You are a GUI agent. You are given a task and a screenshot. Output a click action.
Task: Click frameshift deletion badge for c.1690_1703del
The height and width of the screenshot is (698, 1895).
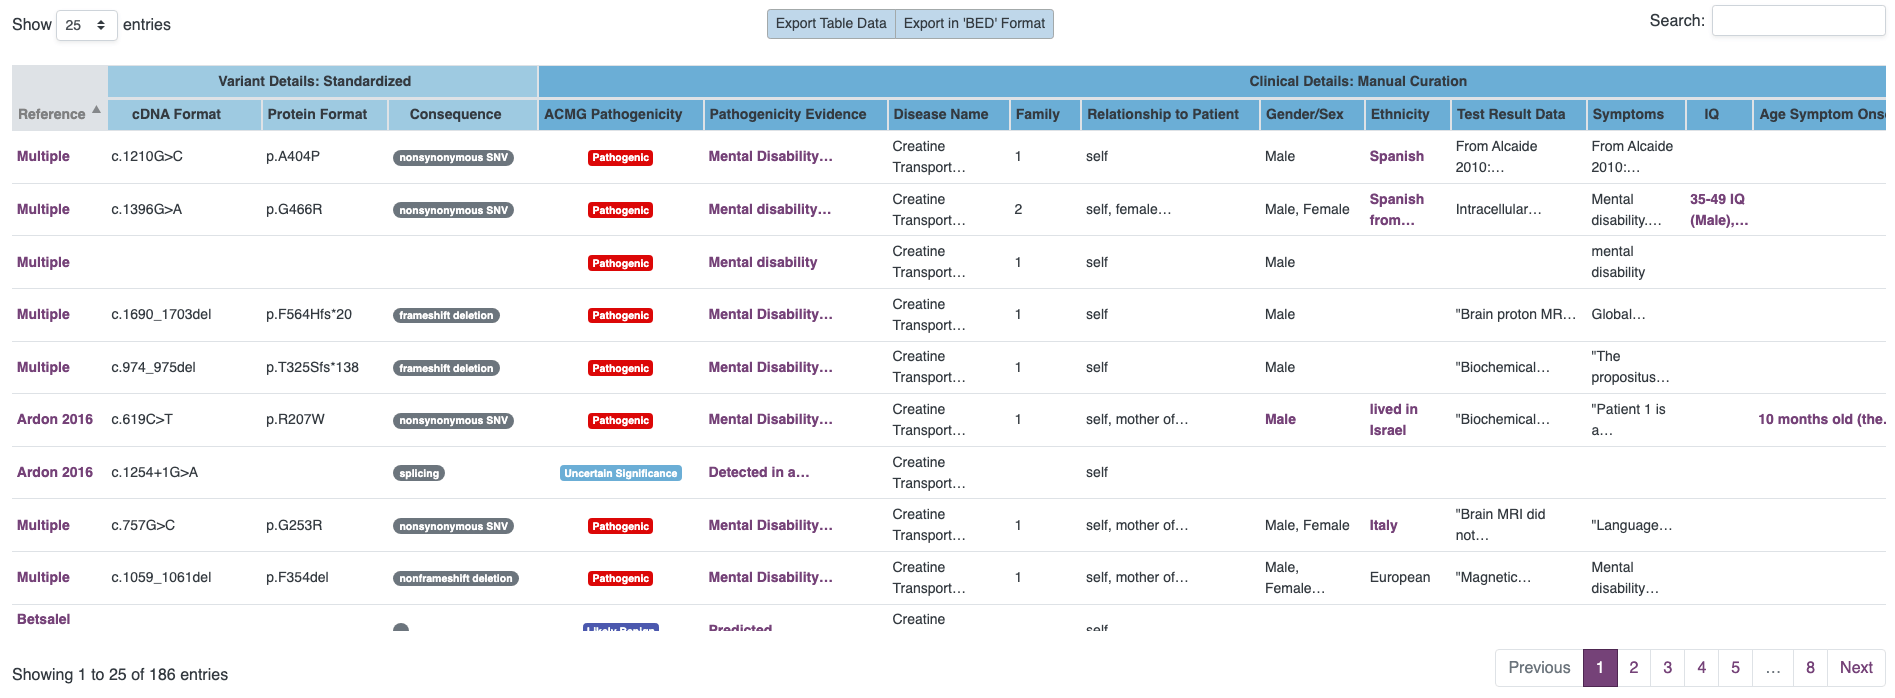(446, 315)
